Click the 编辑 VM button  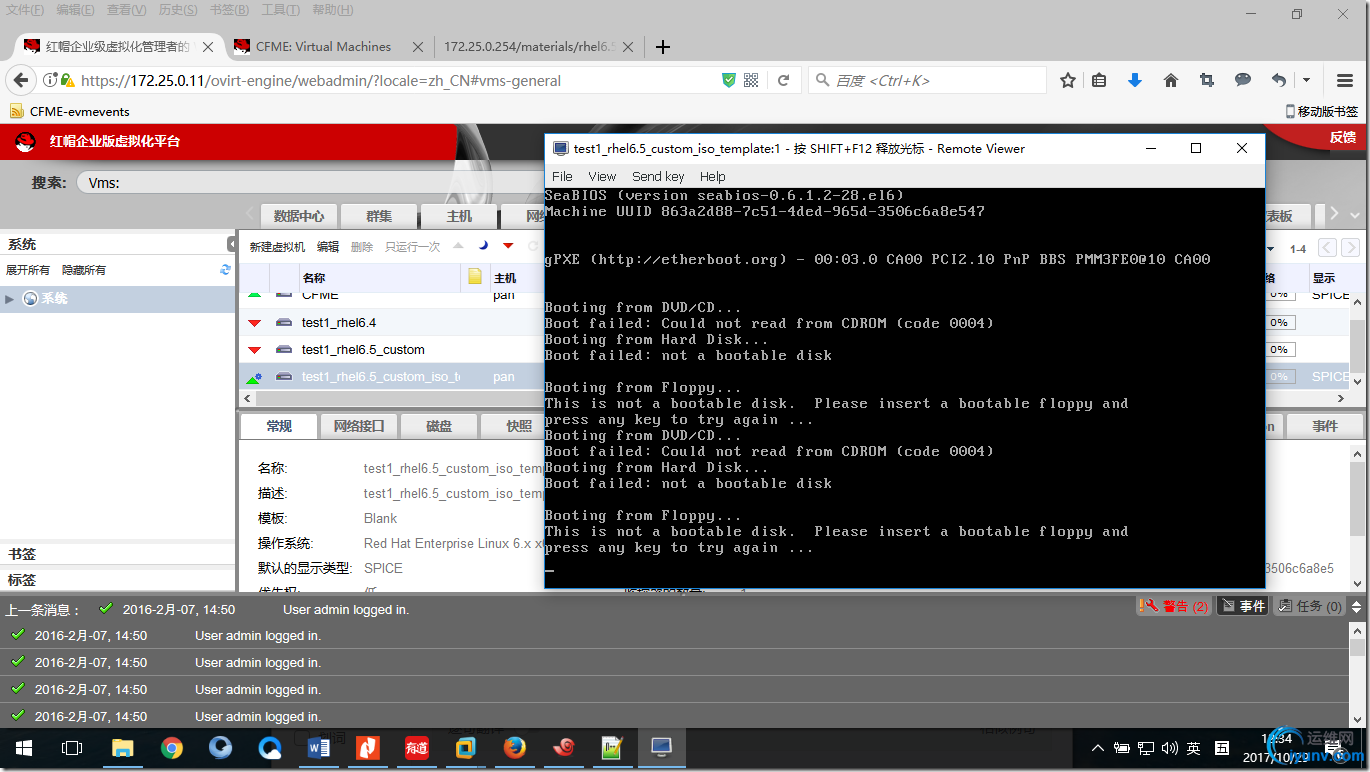coord(328,247)
